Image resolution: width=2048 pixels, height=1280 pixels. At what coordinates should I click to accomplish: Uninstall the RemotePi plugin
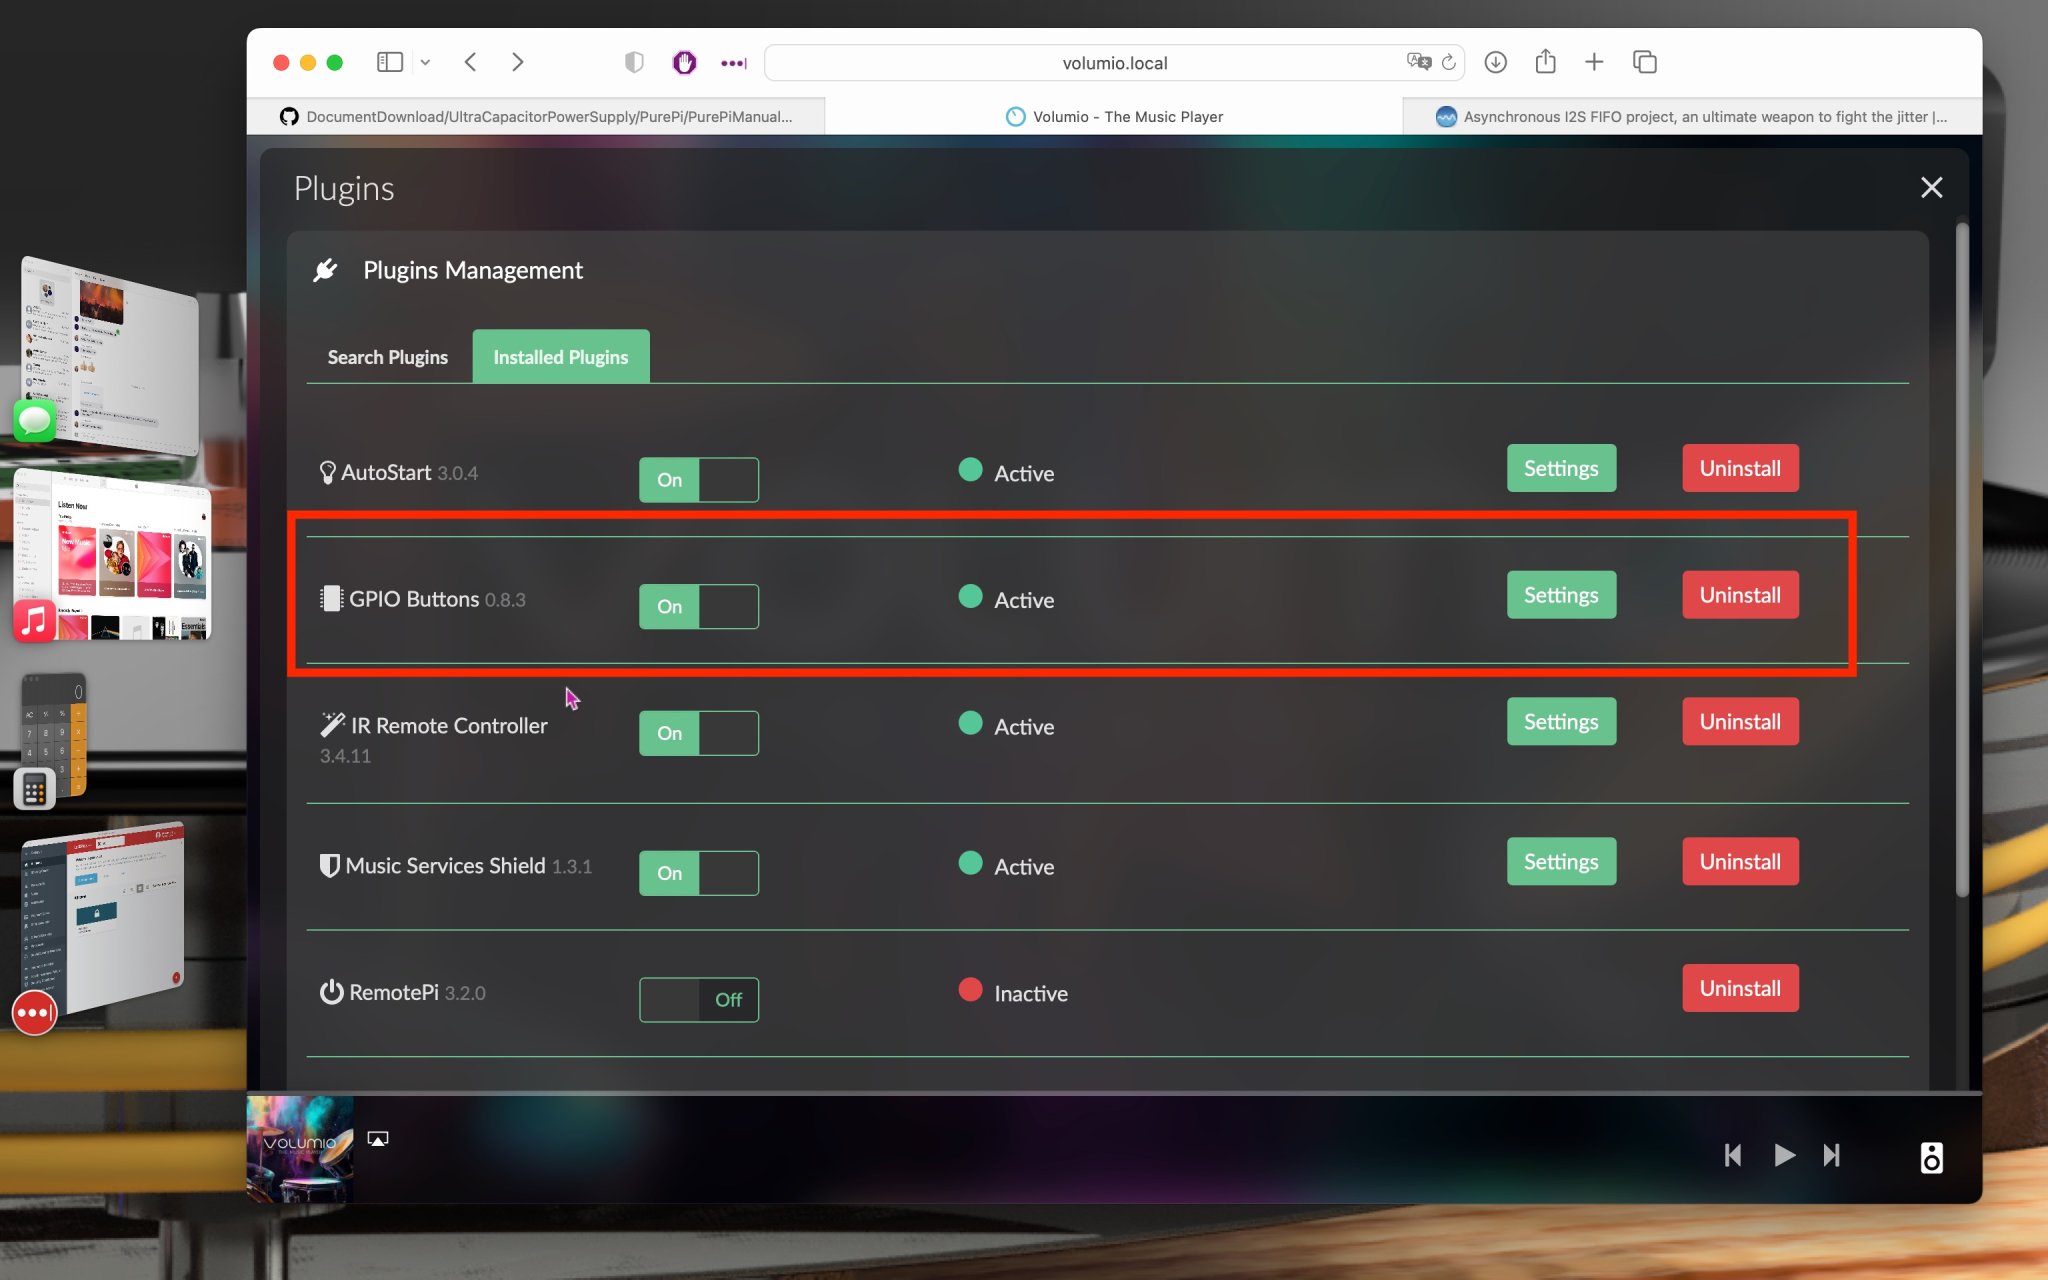tap(1740, 988)
